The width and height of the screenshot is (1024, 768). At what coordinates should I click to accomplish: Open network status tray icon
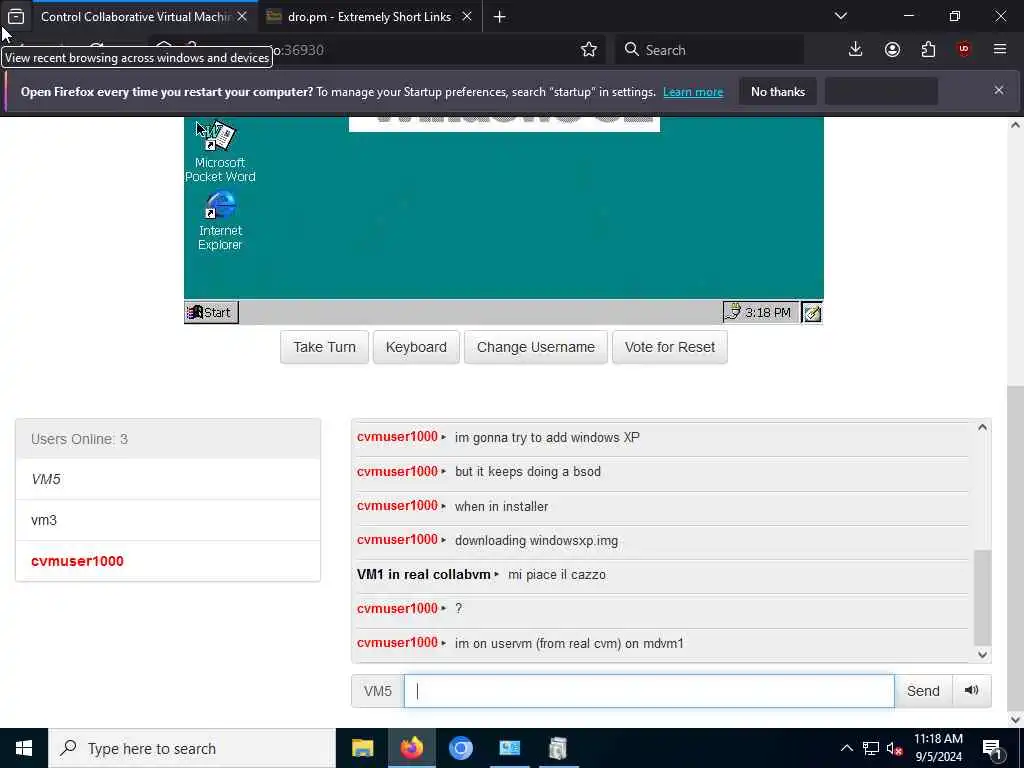tap(871, 748)
